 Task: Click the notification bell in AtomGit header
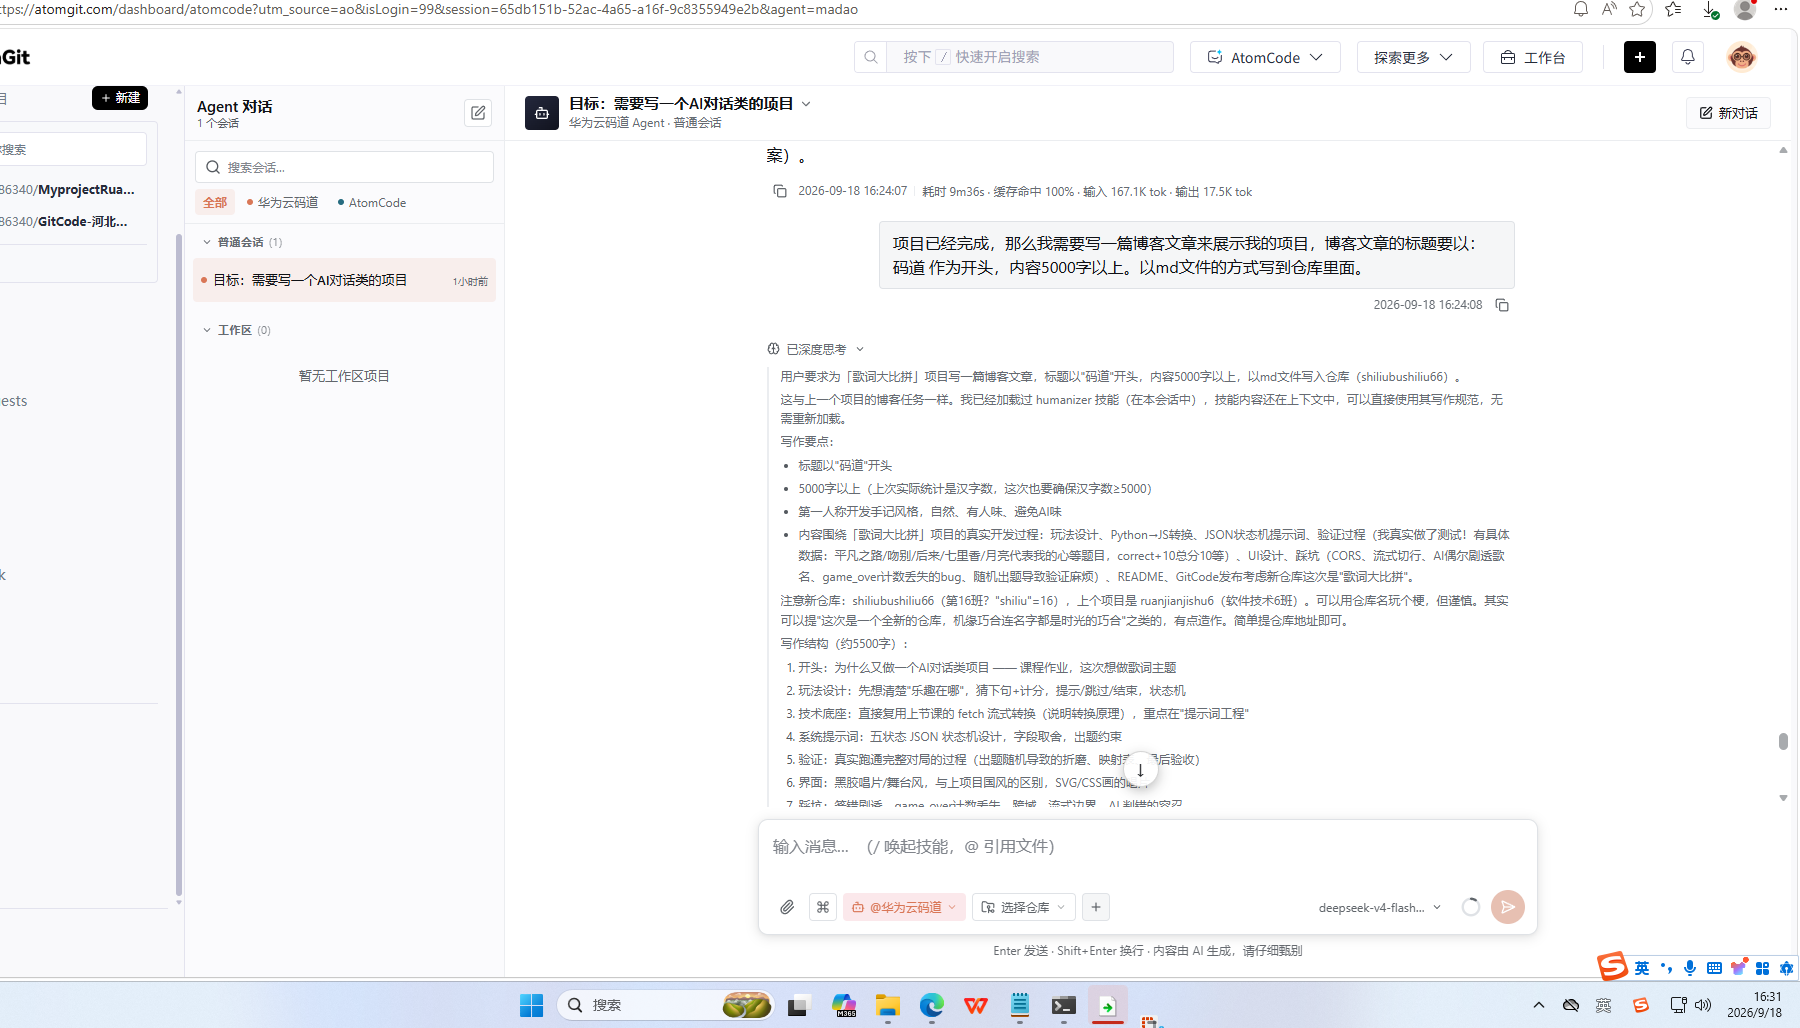tap(1688, 57)
